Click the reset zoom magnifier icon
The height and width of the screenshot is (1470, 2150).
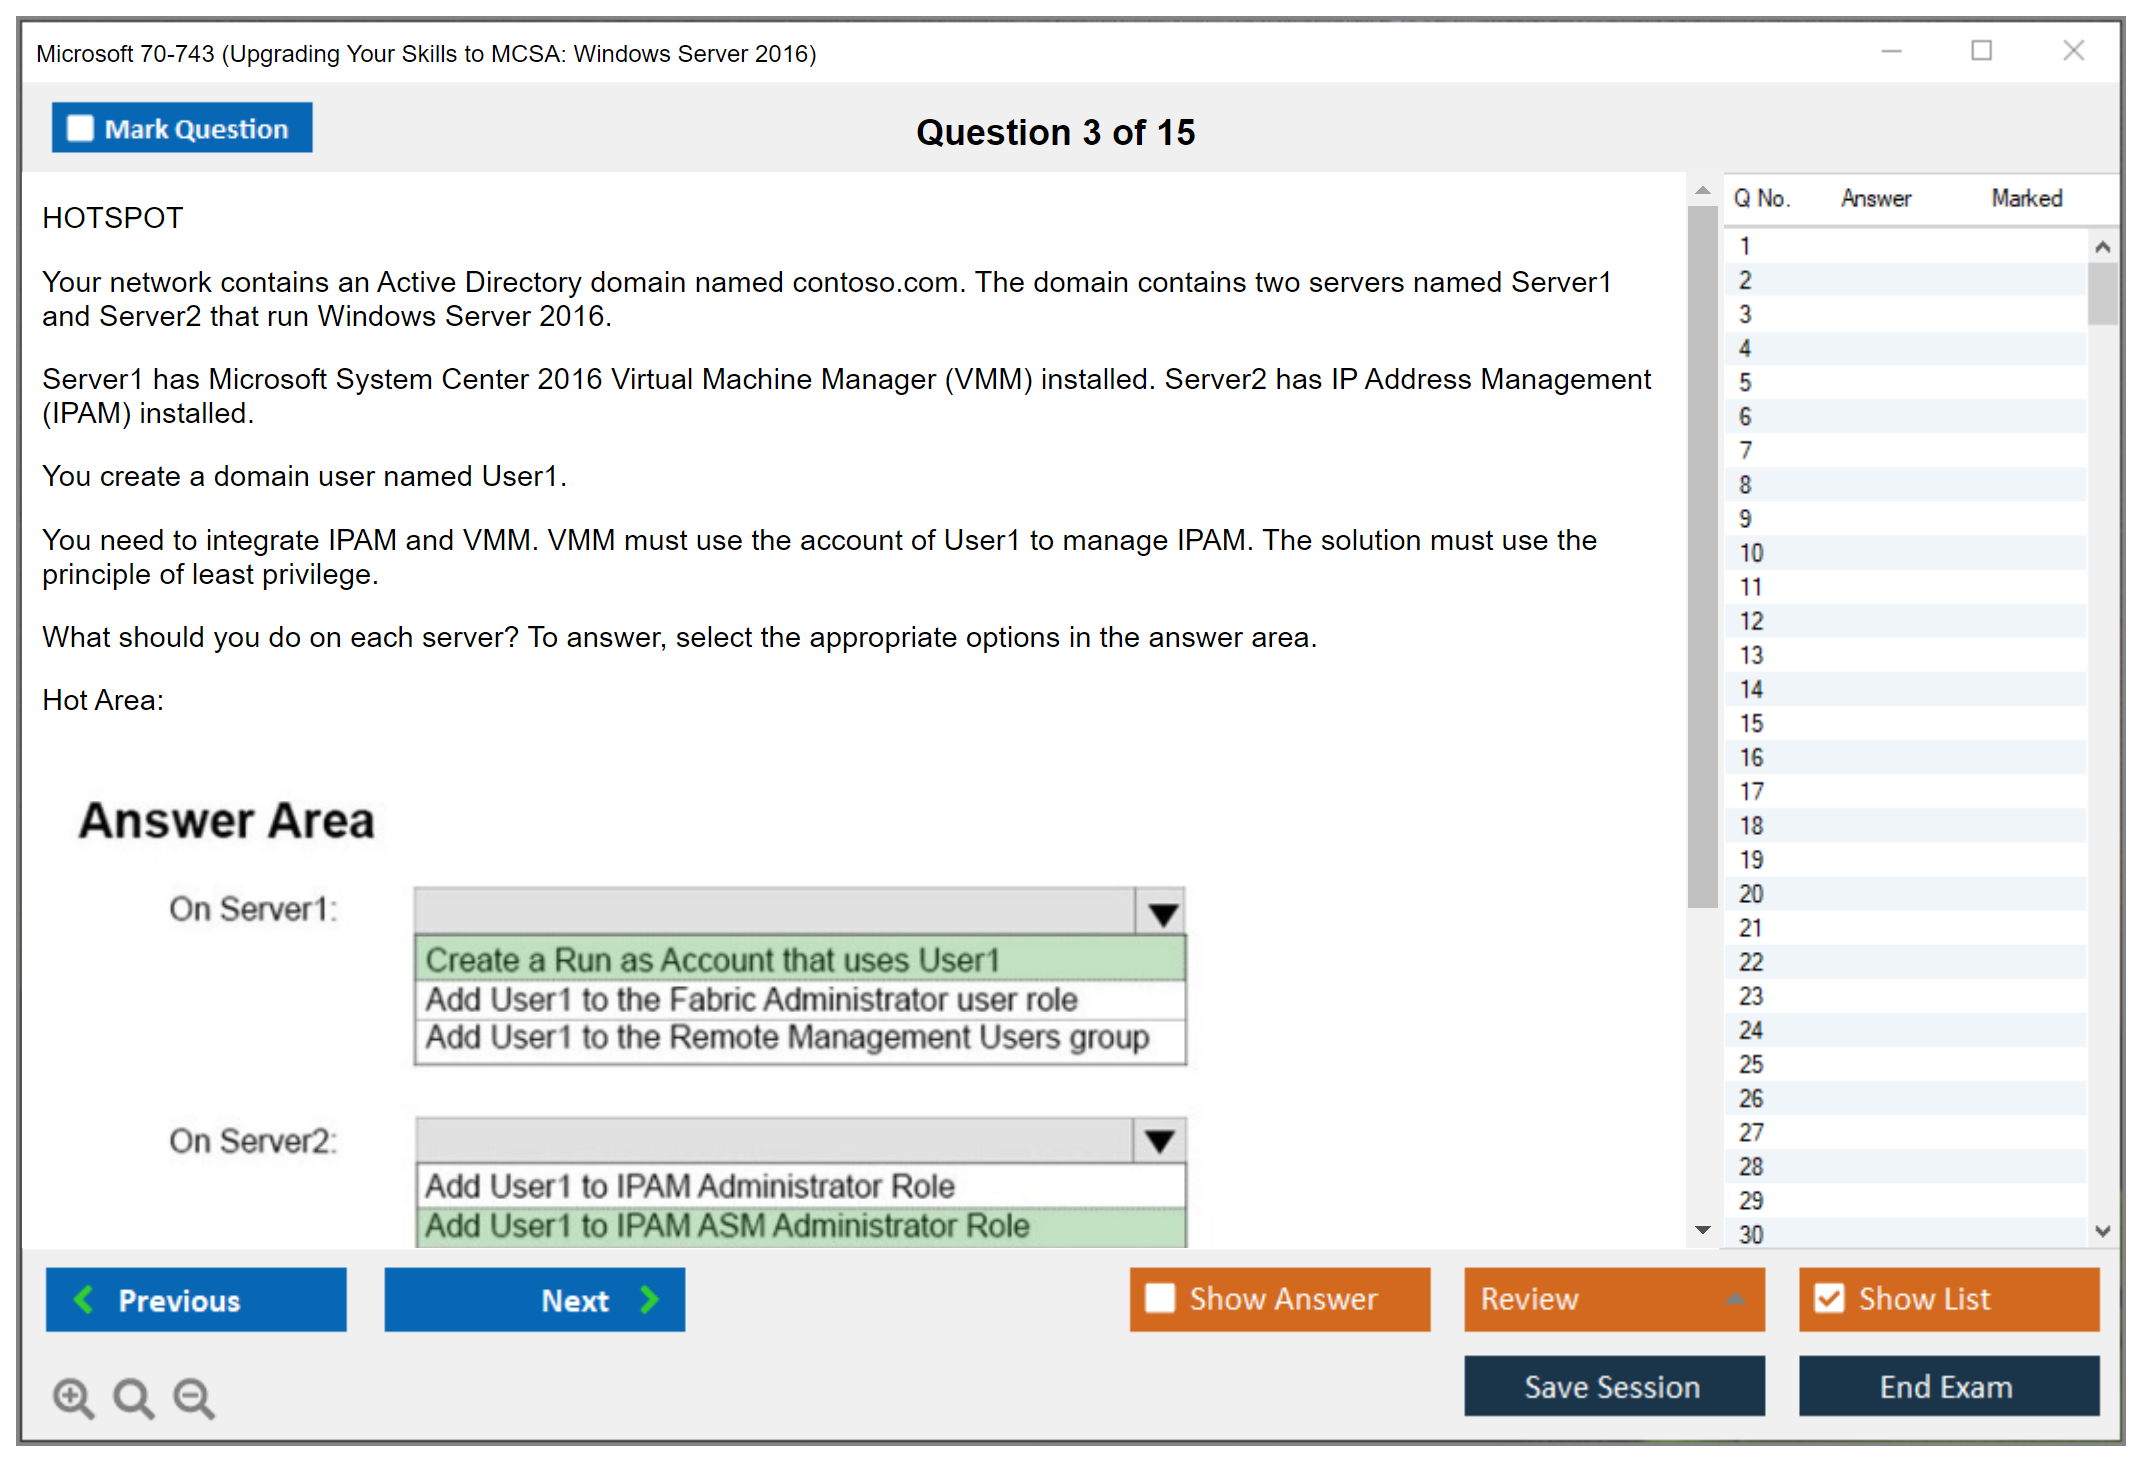[x=133, y=1397]
